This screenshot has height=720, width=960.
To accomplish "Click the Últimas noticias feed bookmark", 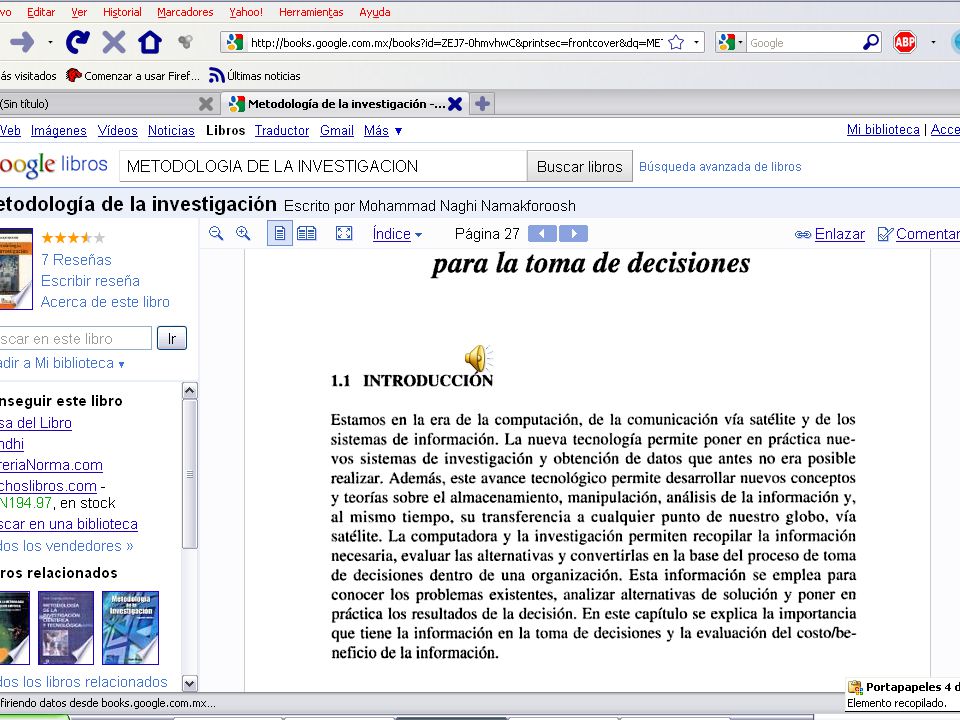I will point(255,76).
